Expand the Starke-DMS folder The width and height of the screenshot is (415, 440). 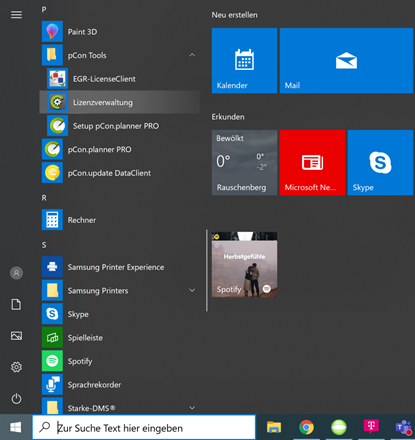click(x=192, y=408)
